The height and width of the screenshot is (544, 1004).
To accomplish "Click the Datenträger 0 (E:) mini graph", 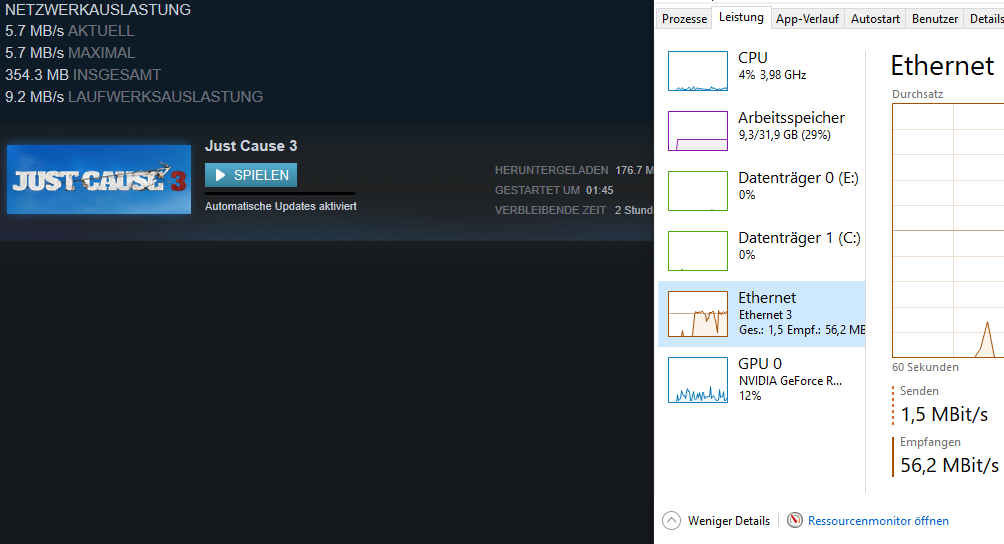I will (698, 191).
